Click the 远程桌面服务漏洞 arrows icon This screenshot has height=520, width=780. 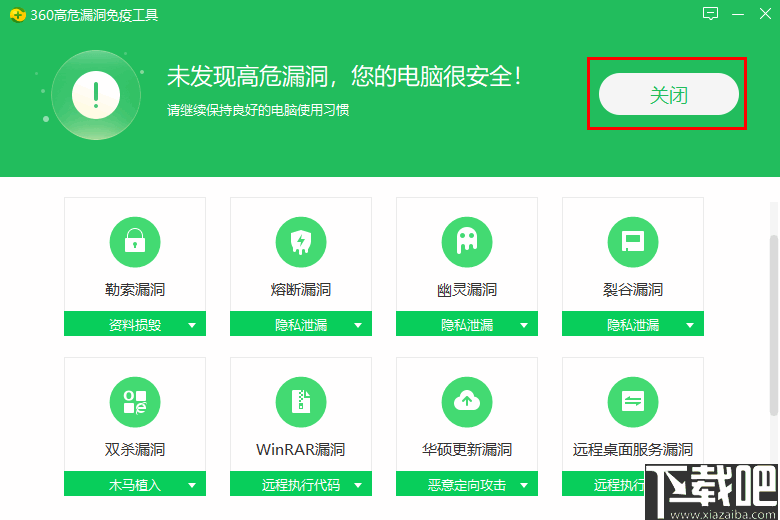tap(633, 402)
